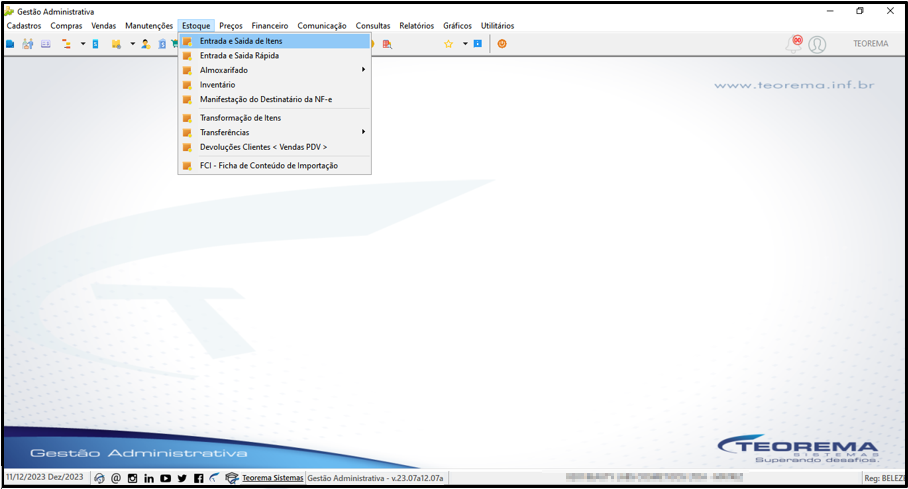Select the Inventário menu entry

pos(274,85)
